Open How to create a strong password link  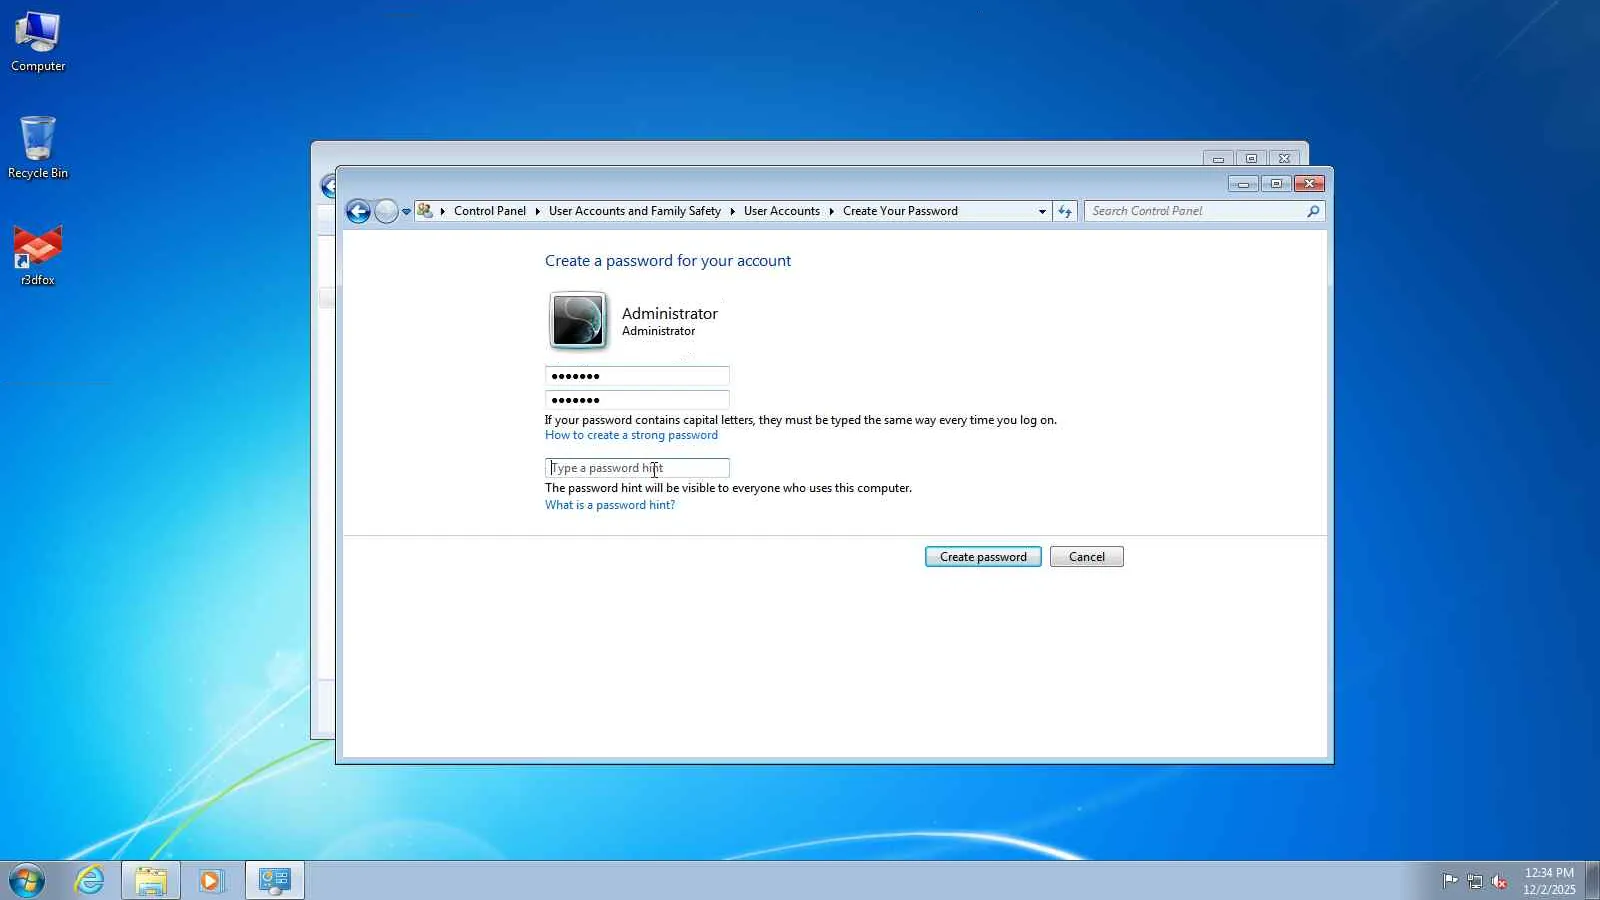coord(631,435)
